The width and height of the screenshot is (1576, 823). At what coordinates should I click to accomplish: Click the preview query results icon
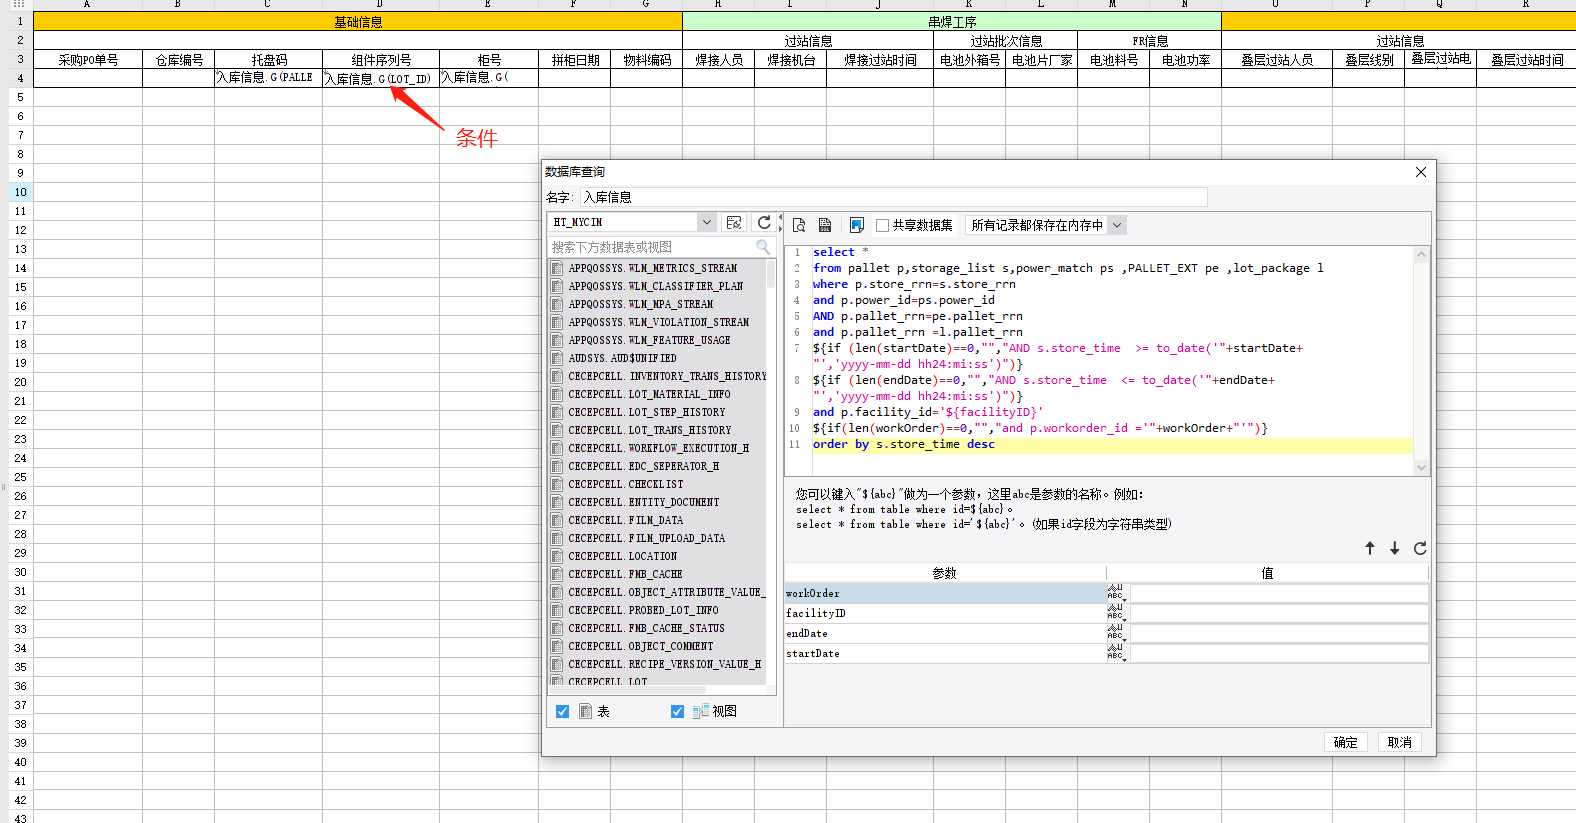(x=799, y=225)
